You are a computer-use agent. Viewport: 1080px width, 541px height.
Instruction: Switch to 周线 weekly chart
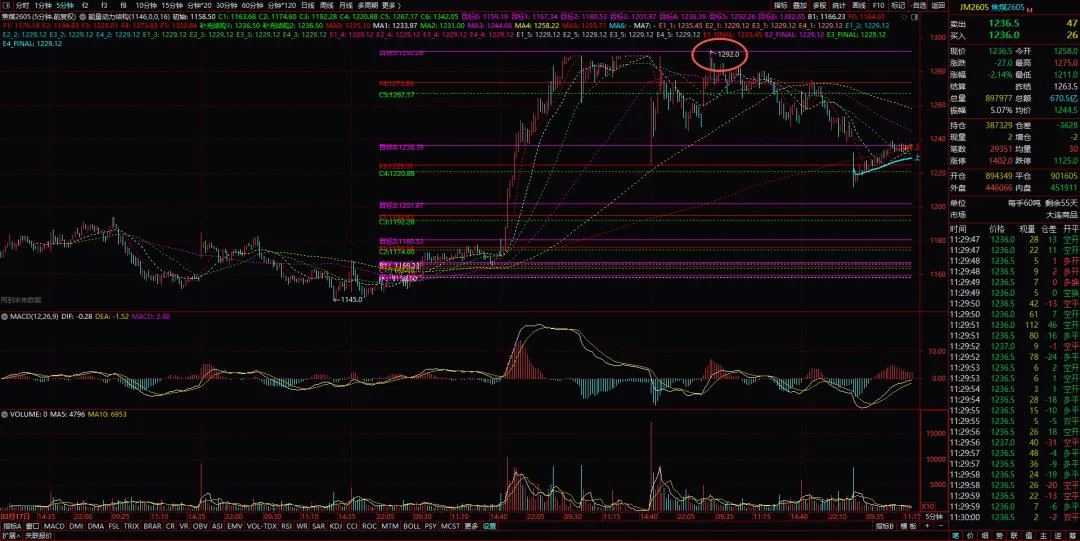[326, 6]
